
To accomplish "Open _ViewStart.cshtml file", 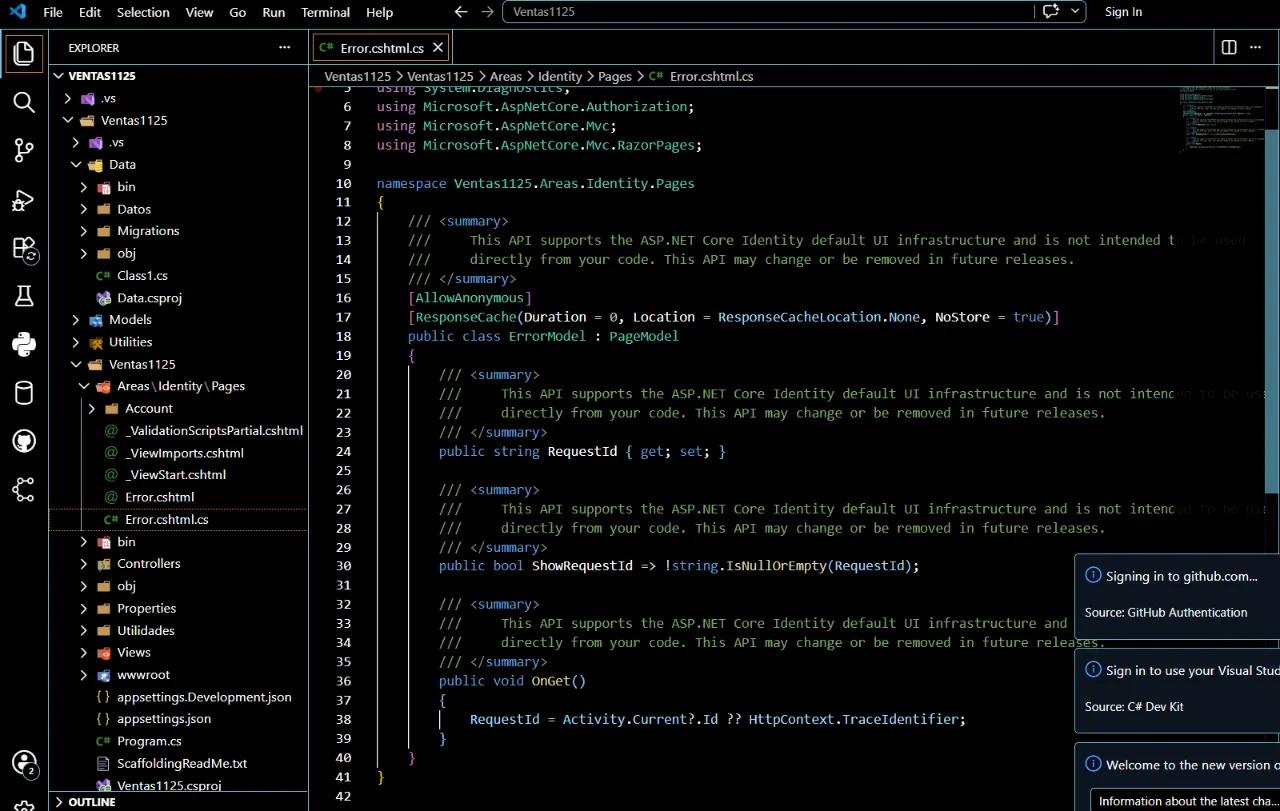I will point(175,475).
